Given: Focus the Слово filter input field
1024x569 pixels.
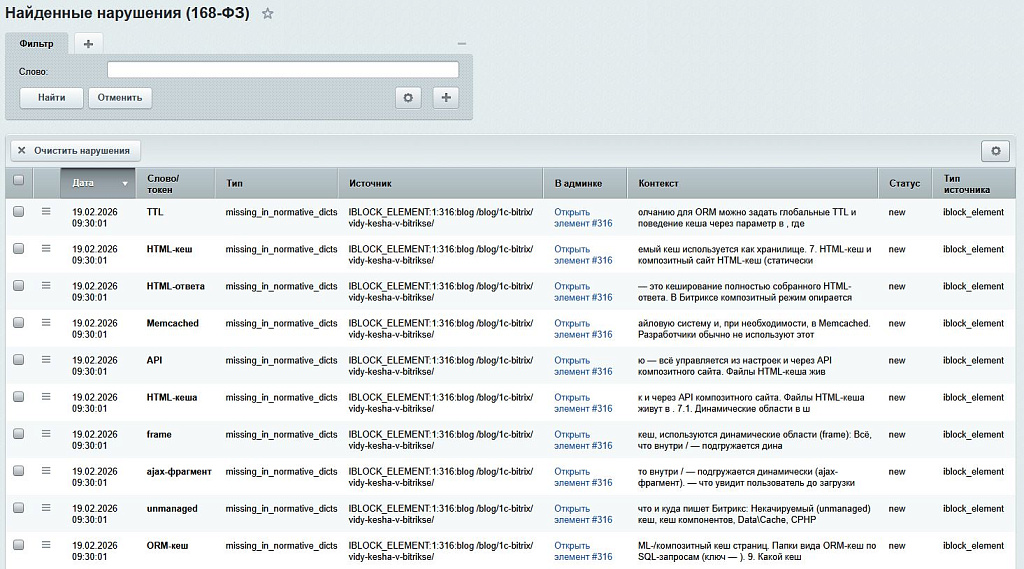Looking at the screenshot, I should coord(282,70).
